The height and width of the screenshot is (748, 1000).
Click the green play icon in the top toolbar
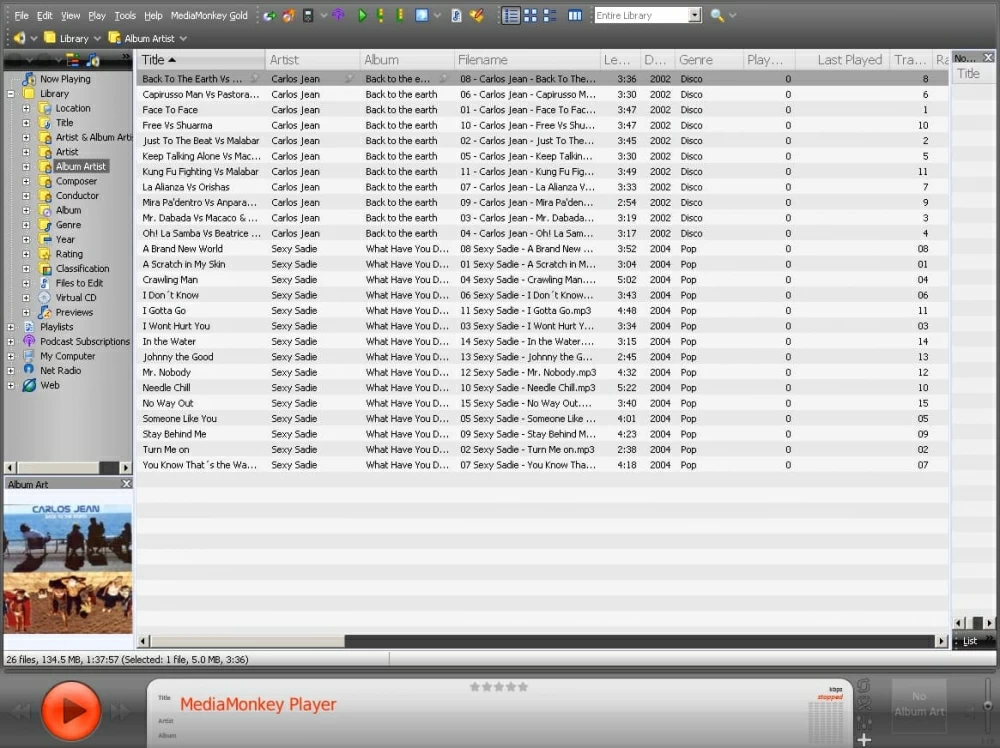[362, 15]
